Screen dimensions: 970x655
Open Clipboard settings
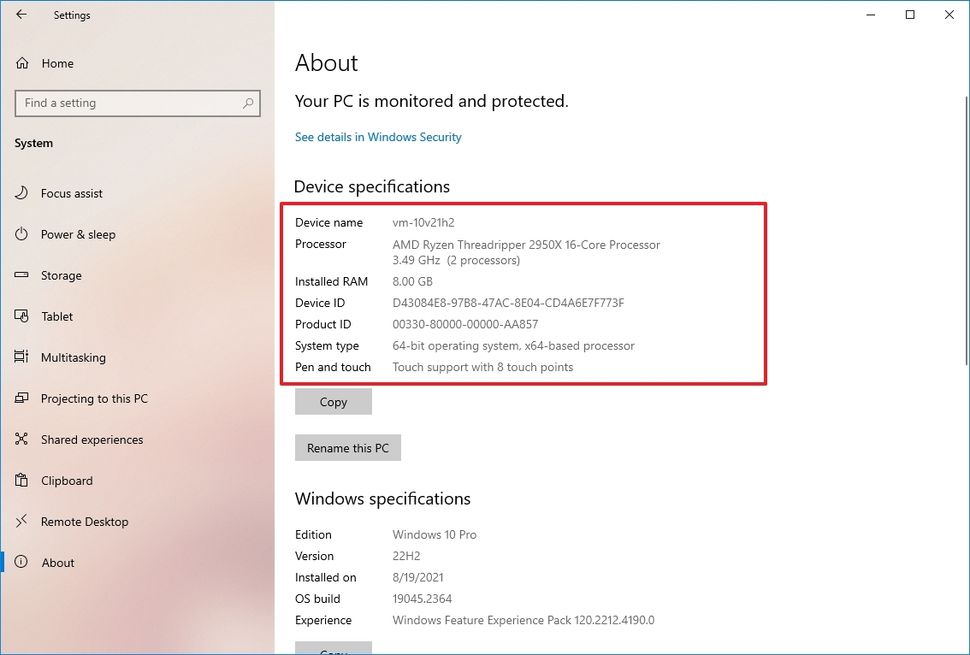67,480
